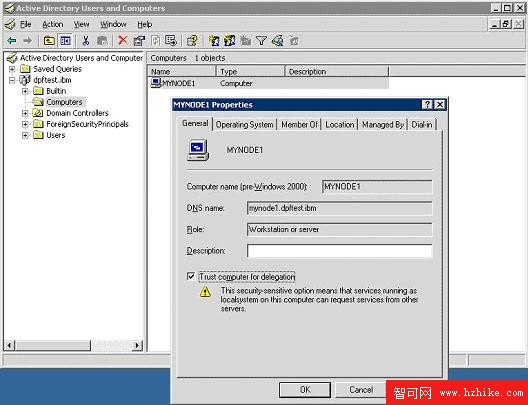Click into the Description input field

339,251
